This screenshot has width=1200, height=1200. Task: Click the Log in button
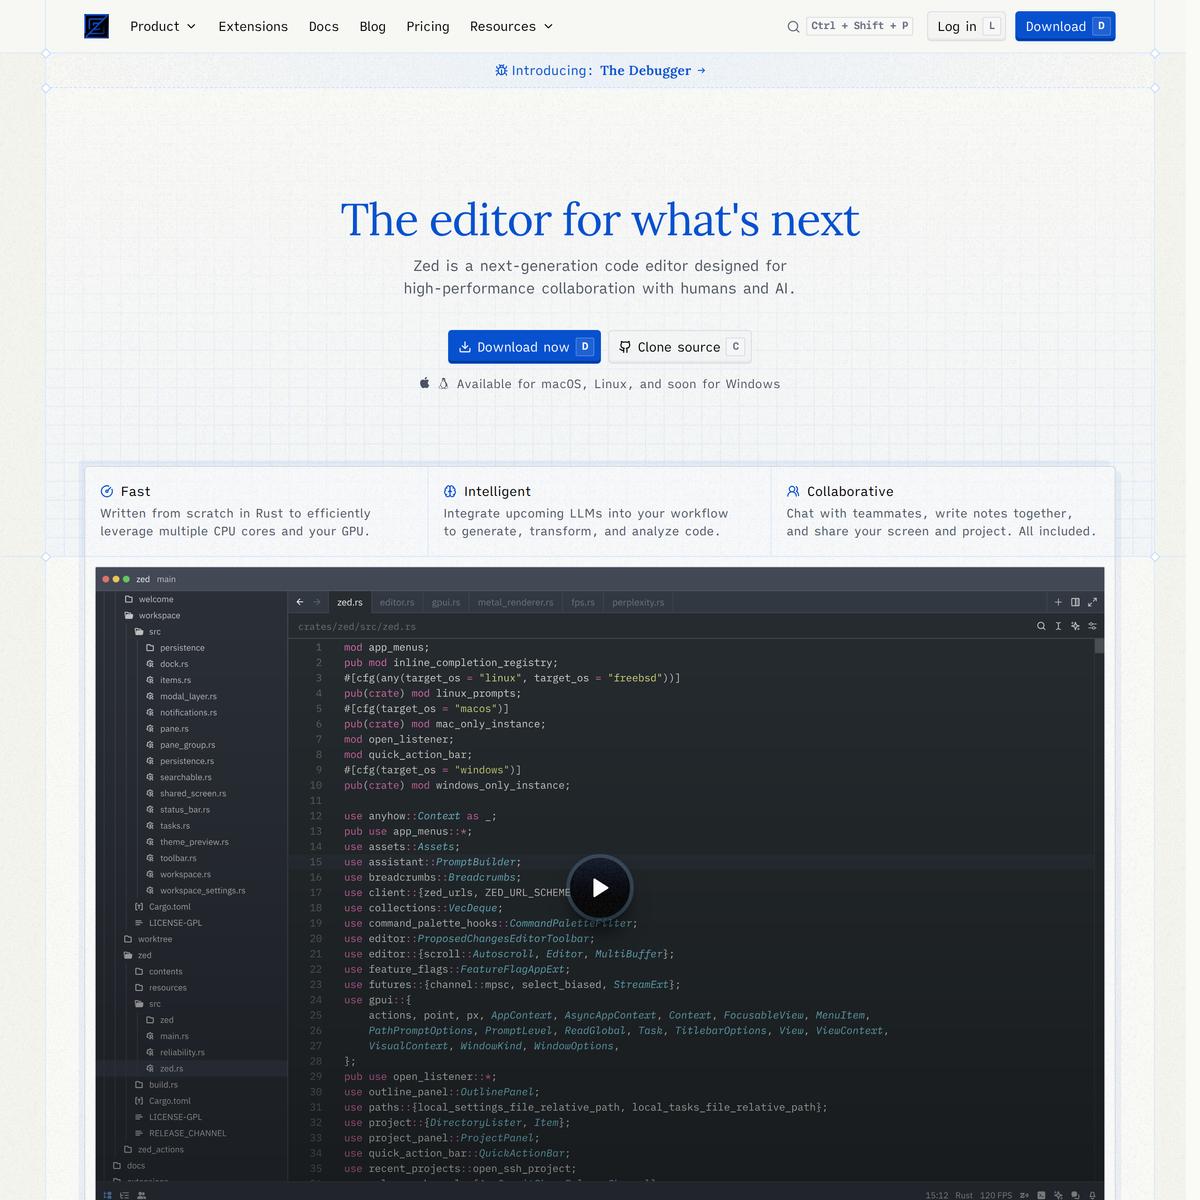click(966, 27)
